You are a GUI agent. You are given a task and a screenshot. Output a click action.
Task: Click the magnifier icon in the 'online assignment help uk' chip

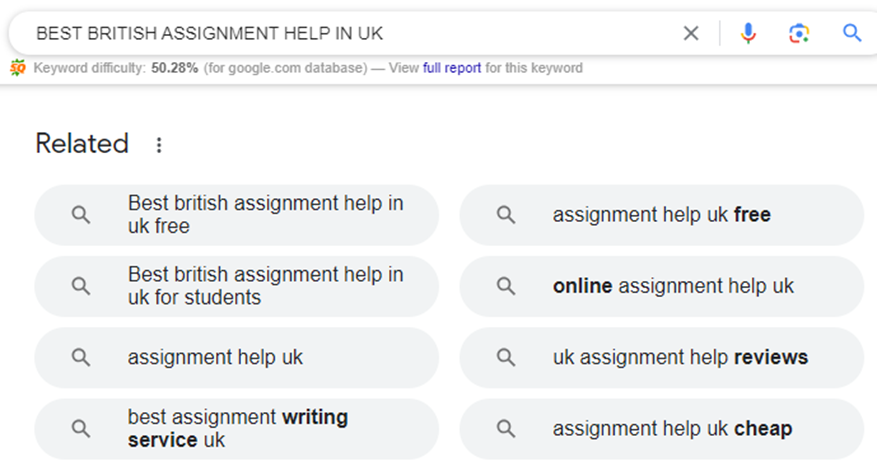pos(506,286)
